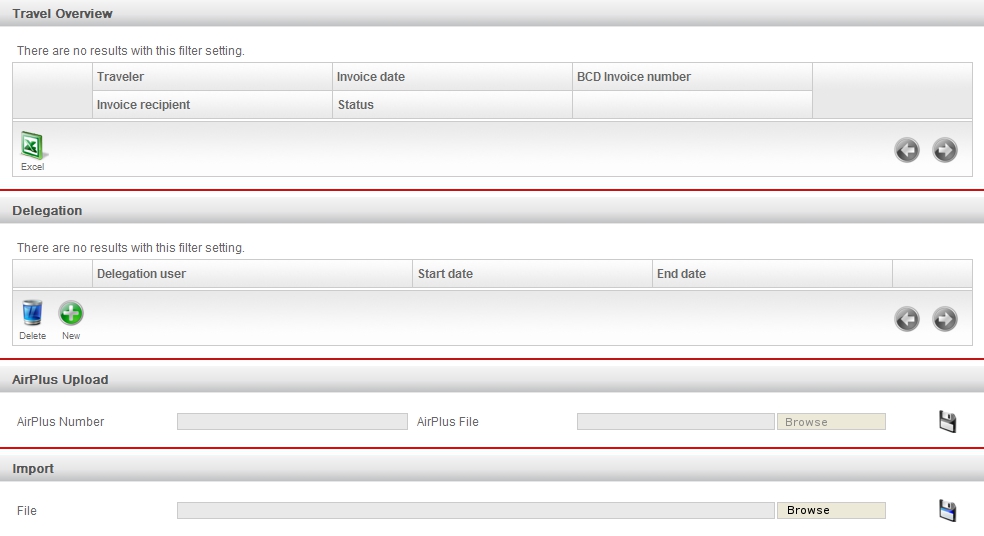The width and height of the screenshot is (984, 536).
Task: Browse for an AirPlus file
Action: pyautogui.click(x=832, y=422)
